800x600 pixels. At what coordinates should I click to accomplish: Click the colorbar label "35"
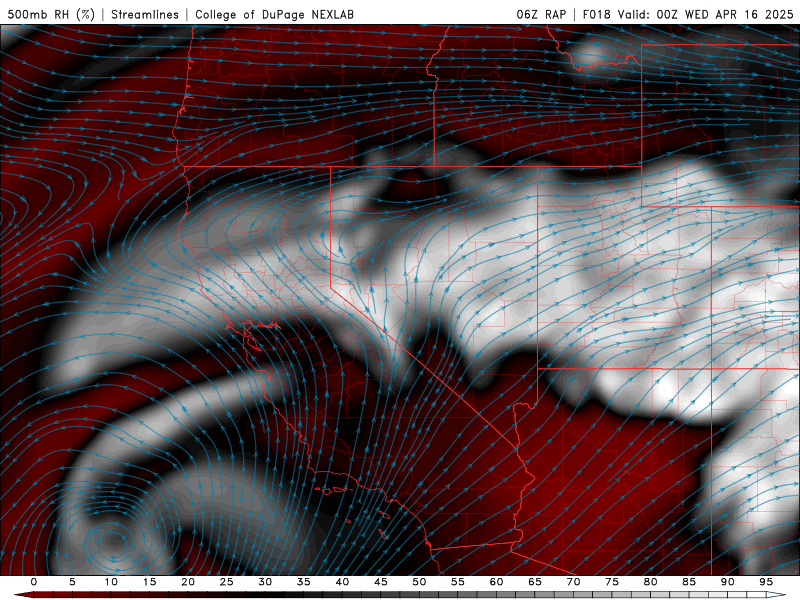tap(304, 582)
